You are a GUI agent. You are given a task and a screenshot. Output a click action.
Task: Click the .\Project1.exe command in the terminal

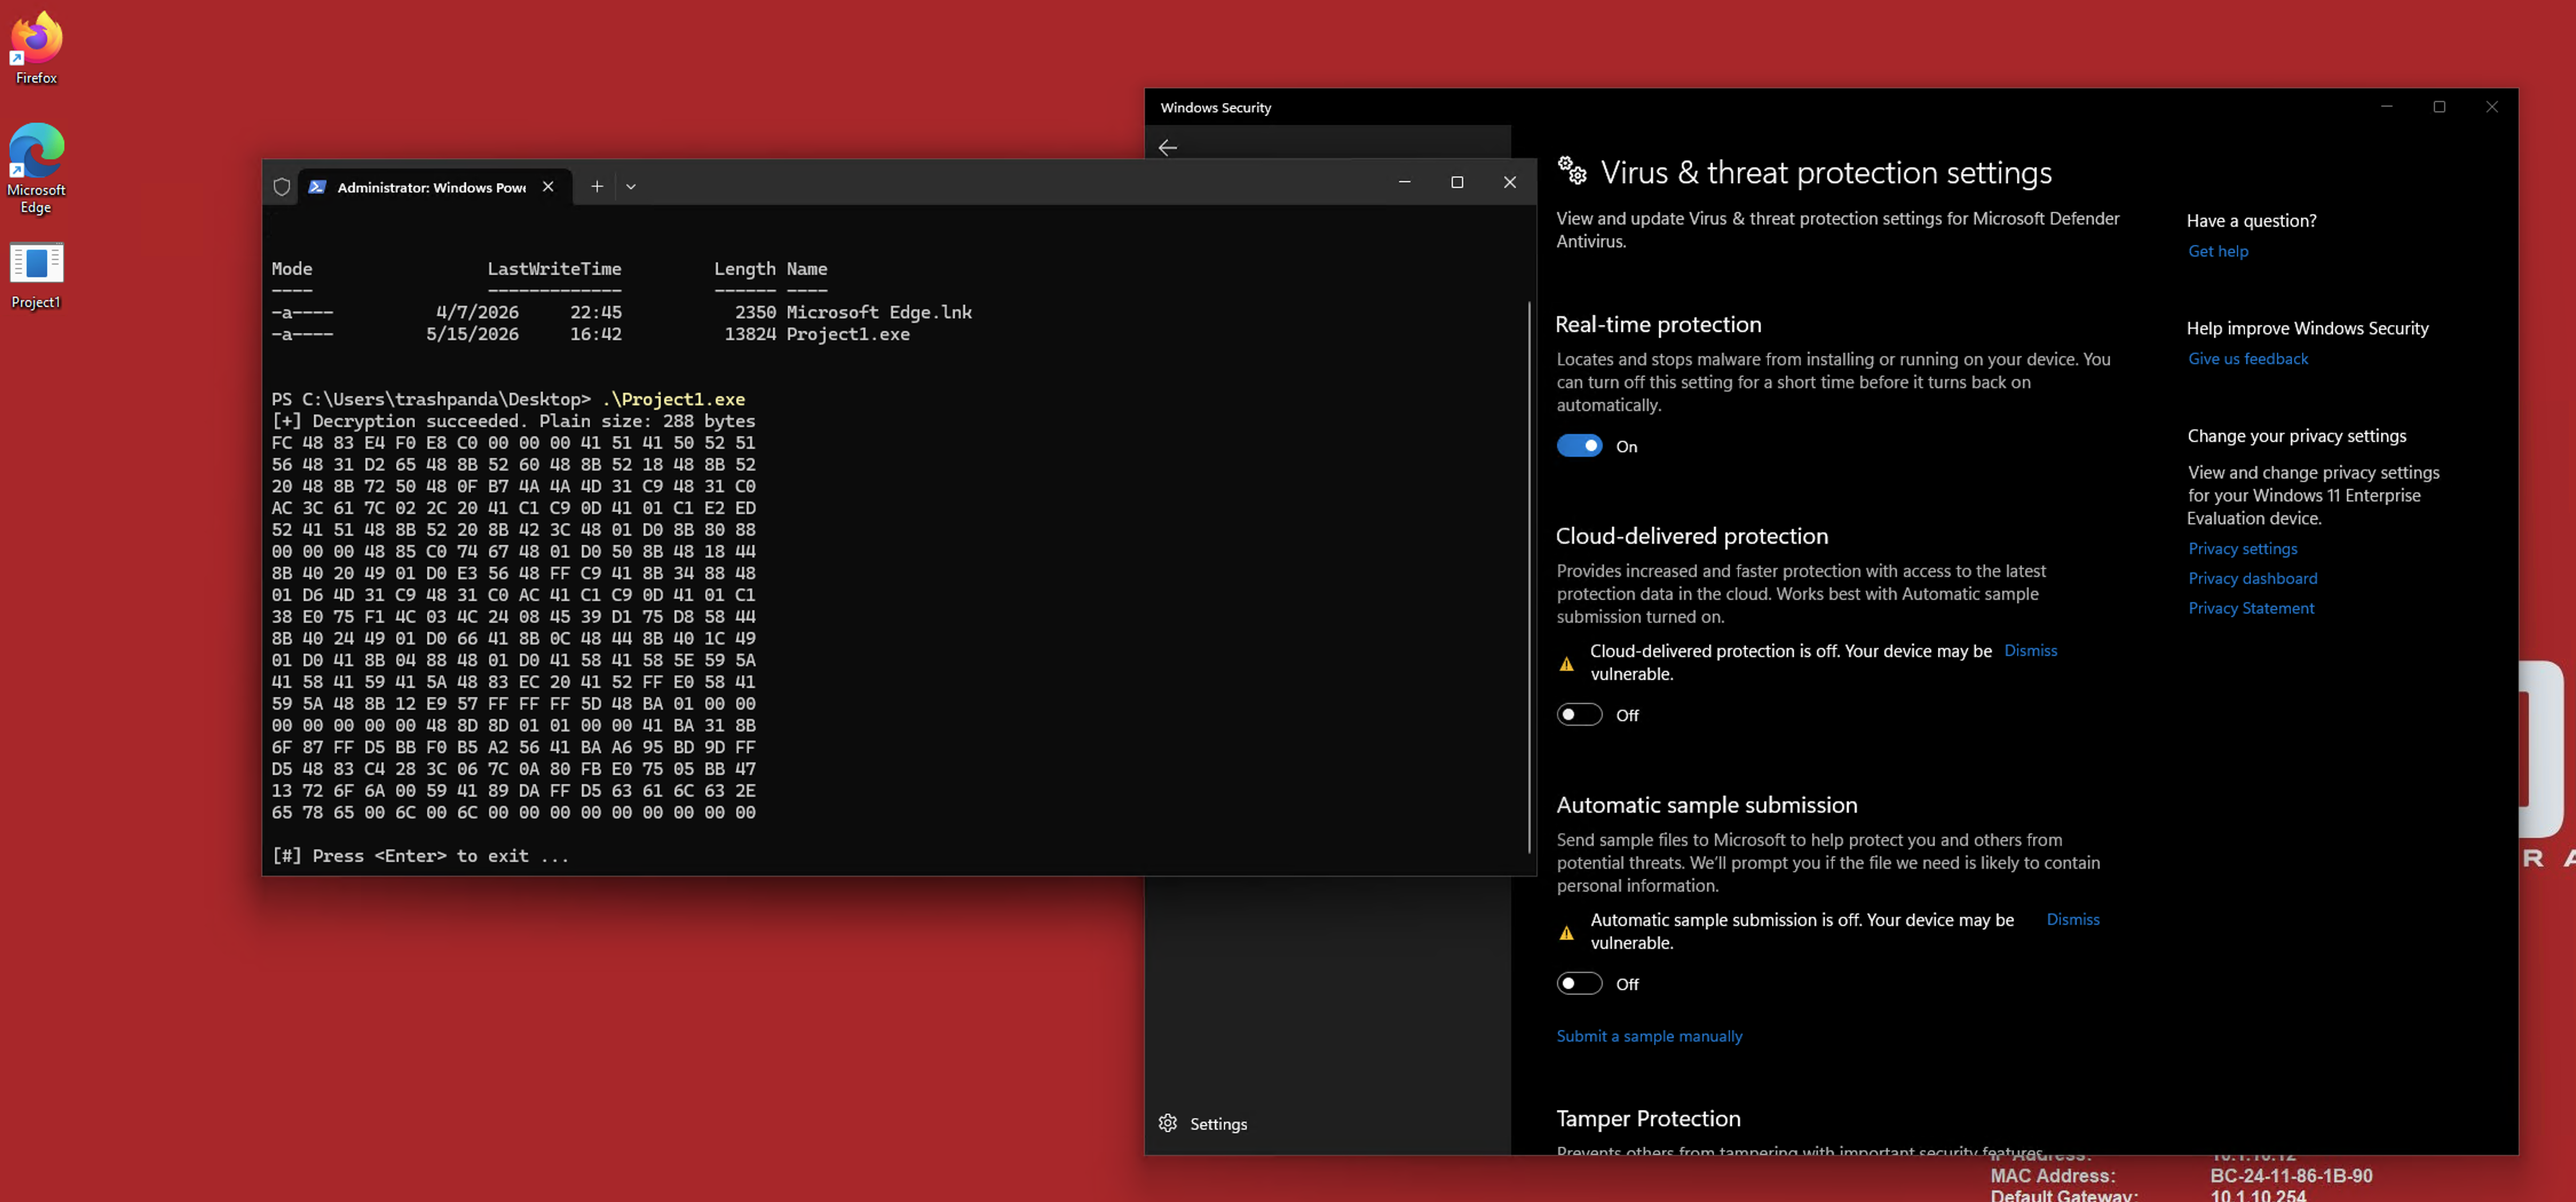pyautogui.click(x=673, y=399)
